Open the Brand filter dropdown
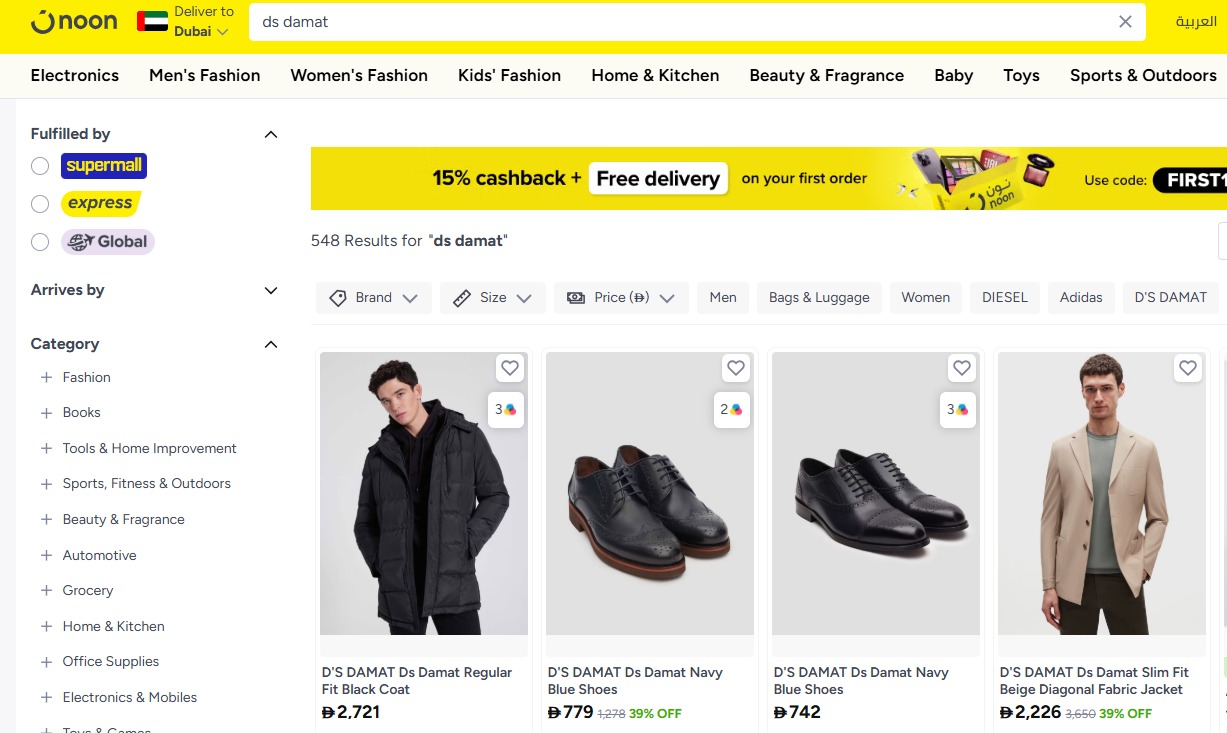 click(373, 298)
